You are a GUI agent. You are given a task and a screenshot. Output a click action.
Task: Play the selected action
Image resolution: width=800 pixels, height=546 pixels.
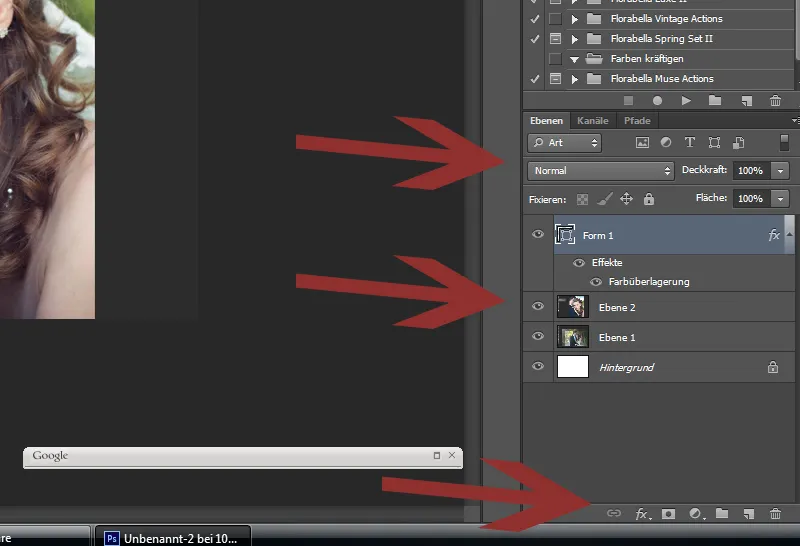[x=686, y=101]
